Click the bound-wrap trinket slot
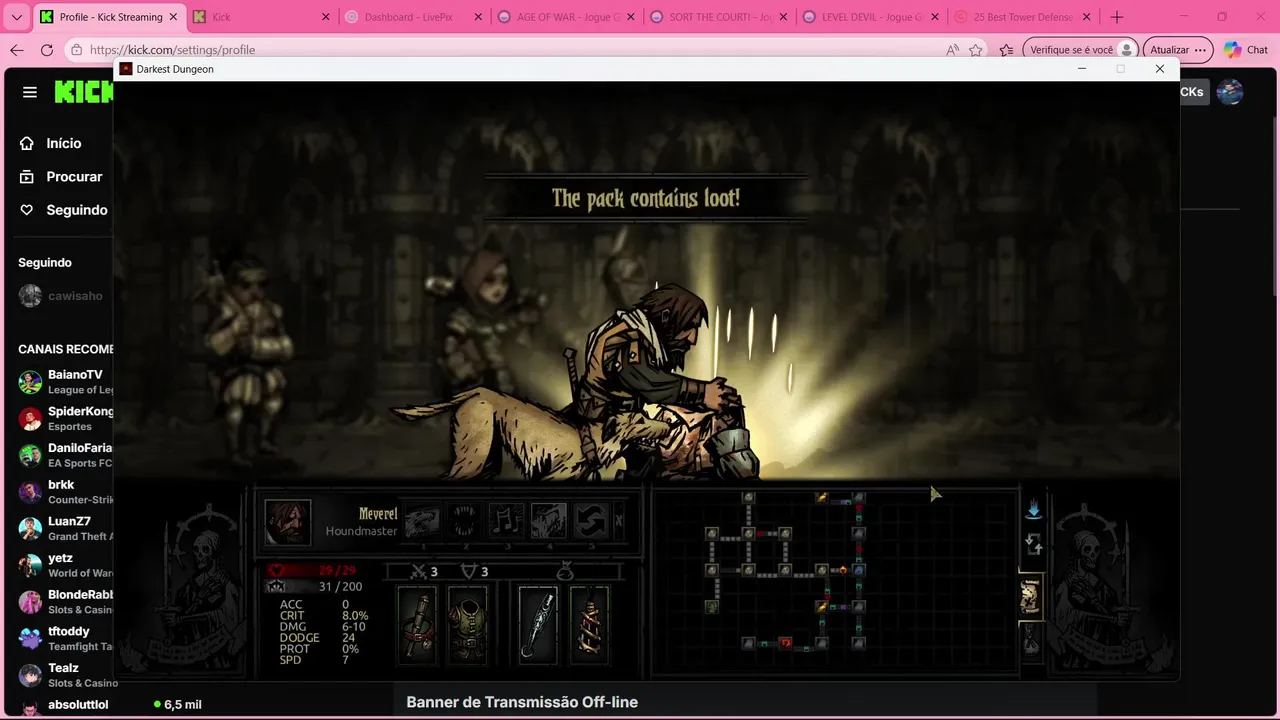The width and height of the screenshot is (1280, 720). (589, 625)
